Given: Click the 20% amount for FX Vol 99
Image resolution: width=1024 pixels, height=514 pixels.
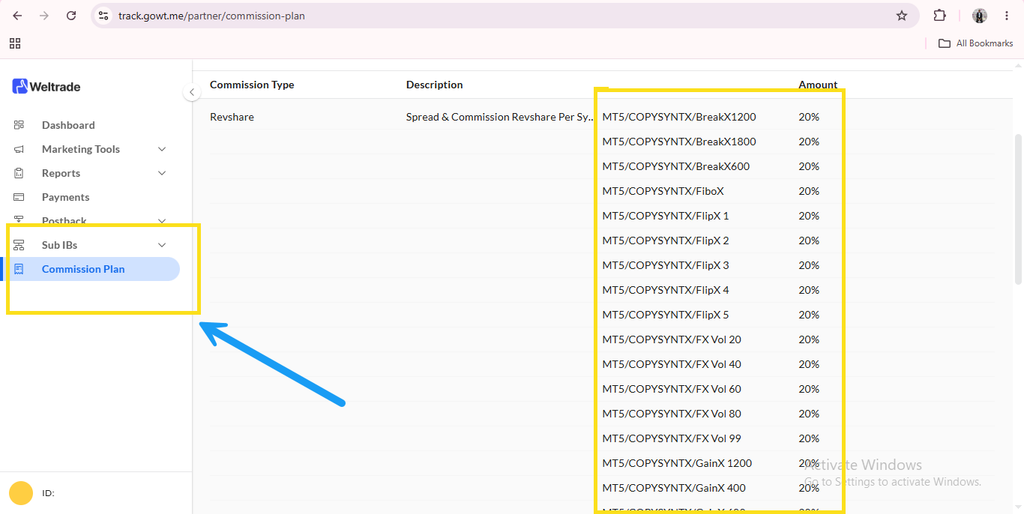Looking at the screenshot, I should pos(808,438).
